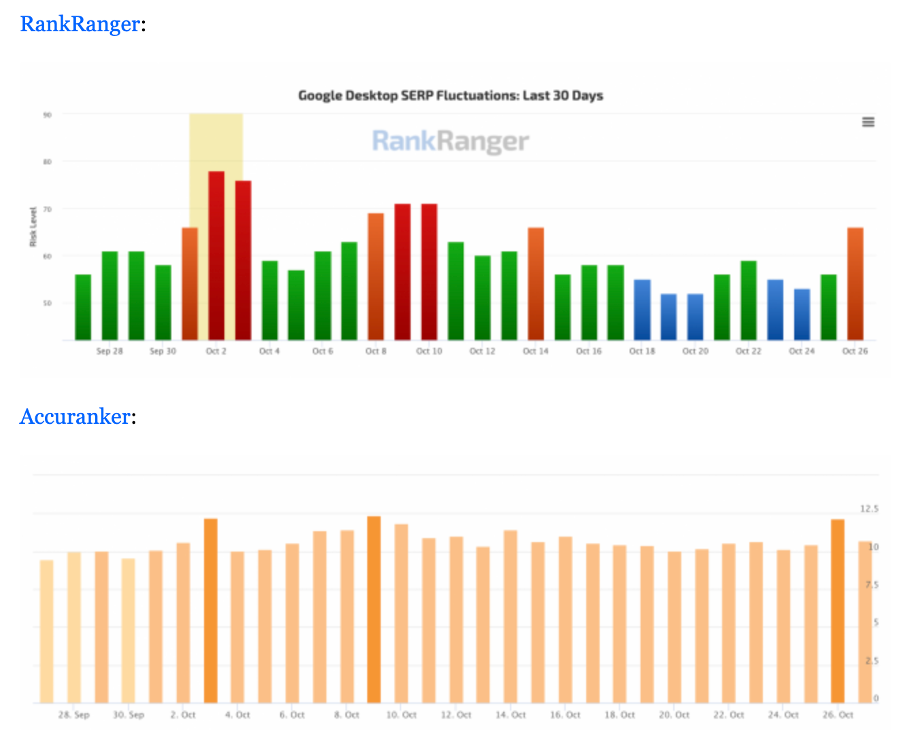Click the 'Oct 6' label in RankRanger chart

[x=323, y=351]
